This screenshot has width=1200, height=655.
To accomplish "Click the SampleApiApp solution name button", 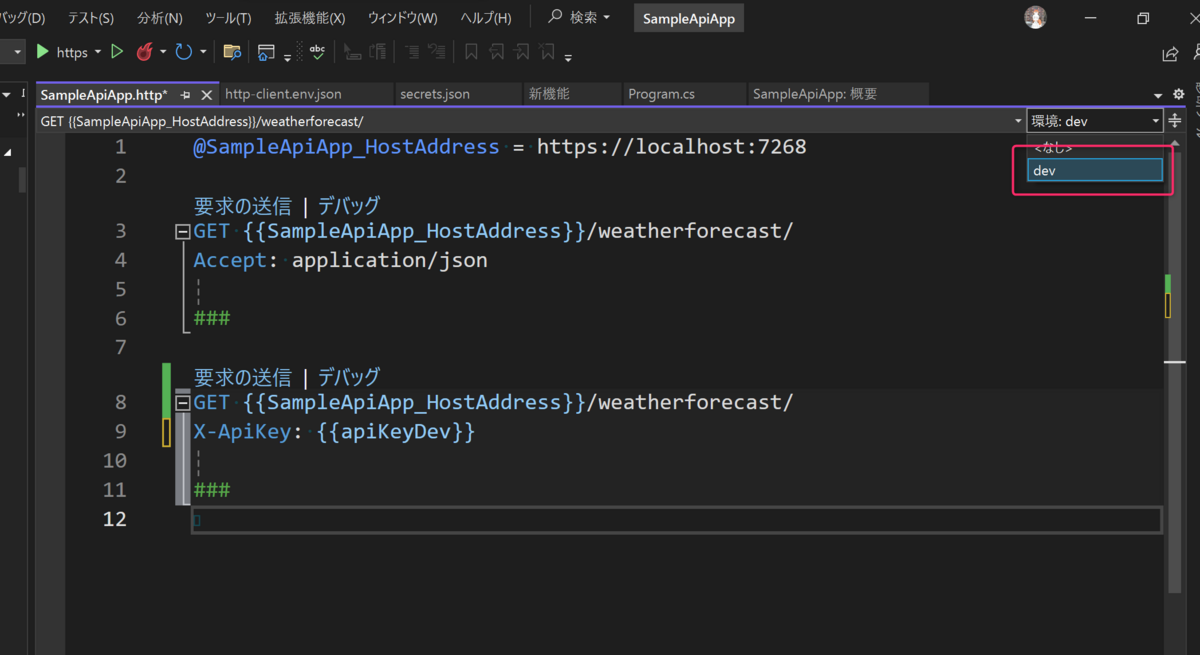I will (x=689, y=18).
